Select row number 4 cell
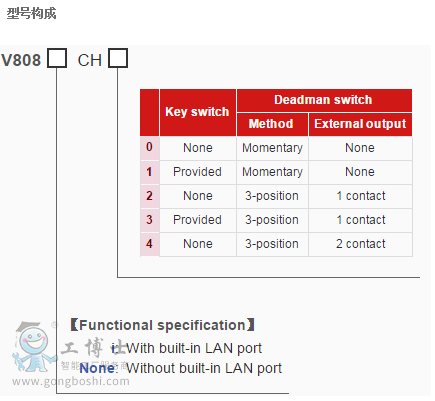Viewport: 435px width, 401px height. point(149,244)
